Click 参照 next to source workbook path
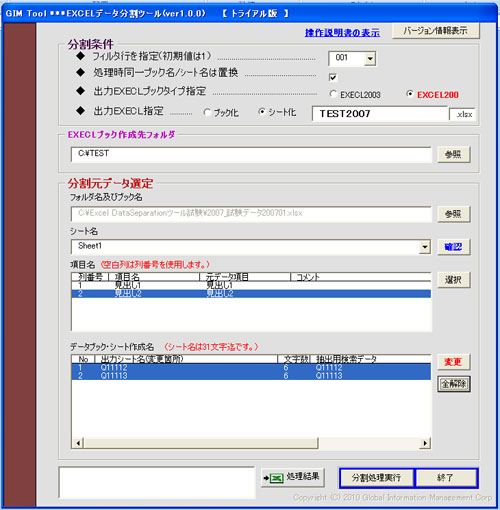 pyautogui.click(x=453, y=214)
